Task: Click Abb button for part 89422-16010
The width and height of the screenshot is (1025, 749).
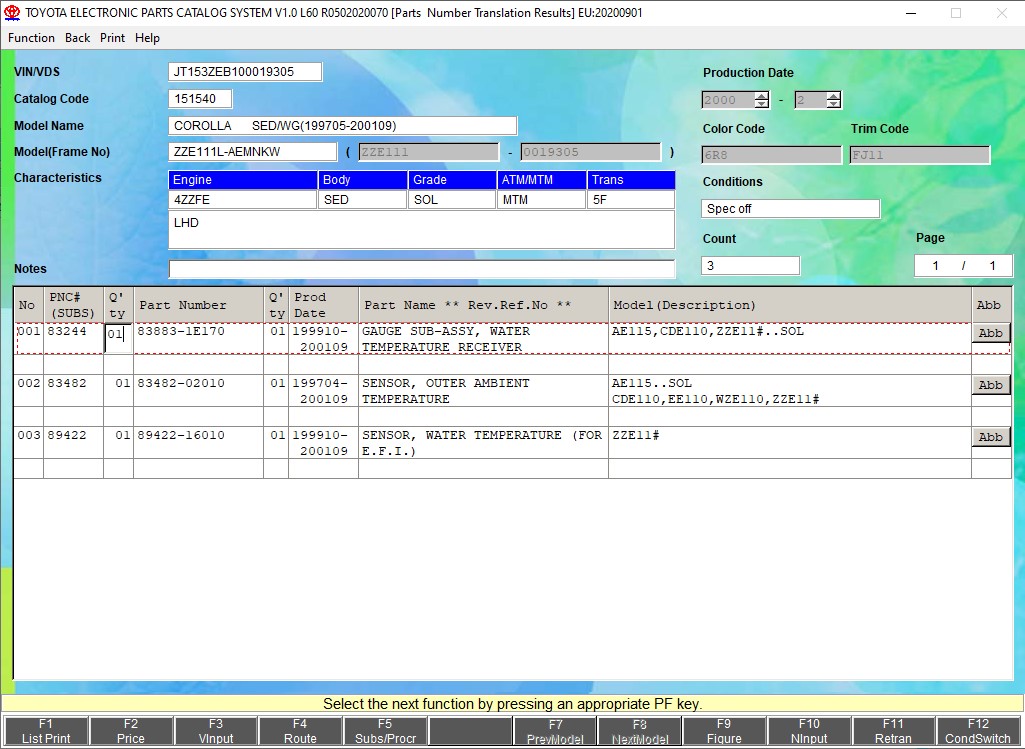Action: 990,437
